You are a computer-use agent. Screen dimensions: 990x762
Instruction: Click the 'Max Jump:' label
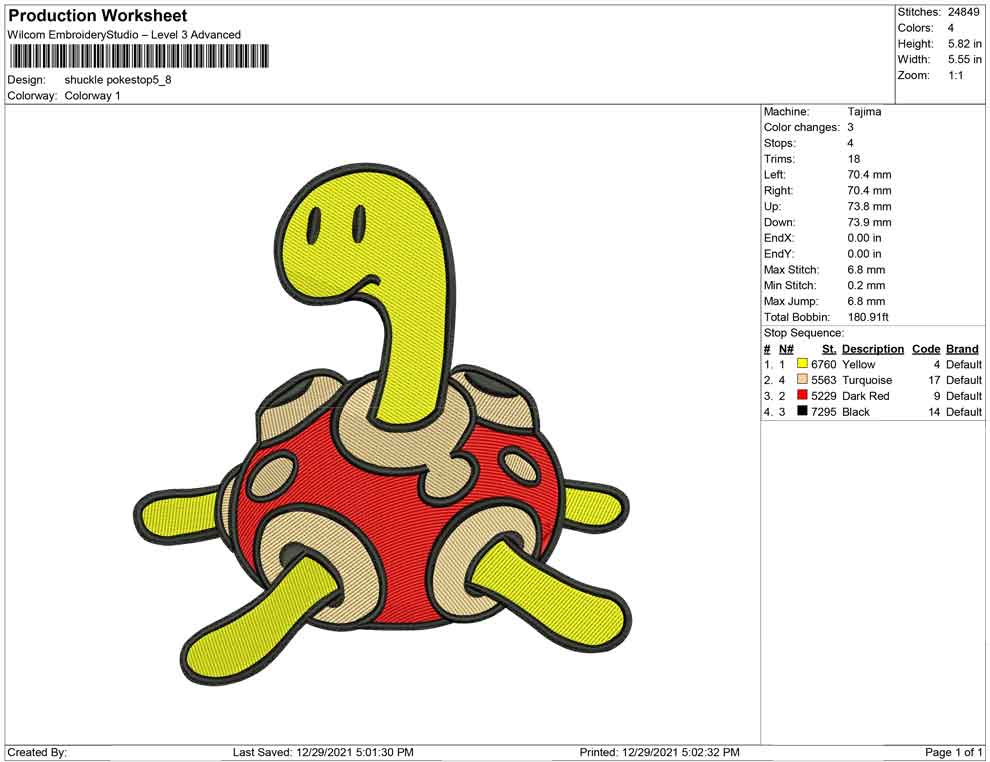click(x=791, y=301)
